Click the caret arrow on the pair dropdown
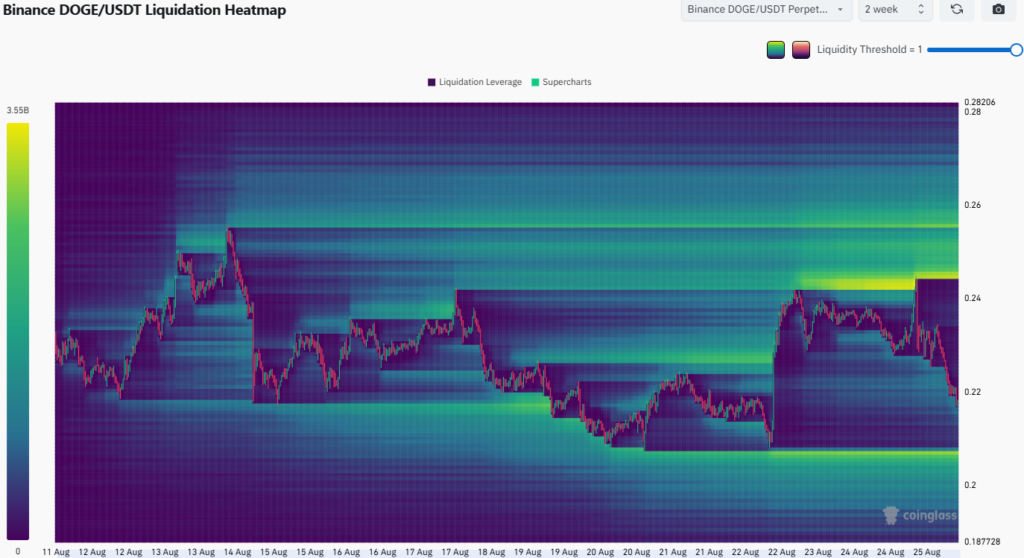 coord(840,9)
